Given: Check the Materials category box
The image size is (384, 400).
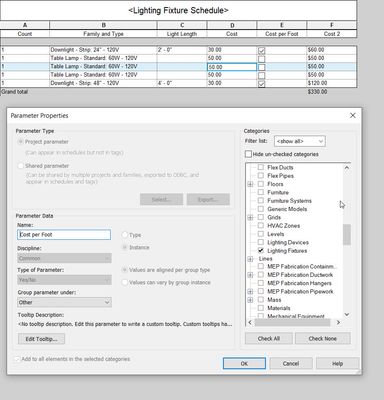Looking at the screenshot, I should click(x=261, y=308).
